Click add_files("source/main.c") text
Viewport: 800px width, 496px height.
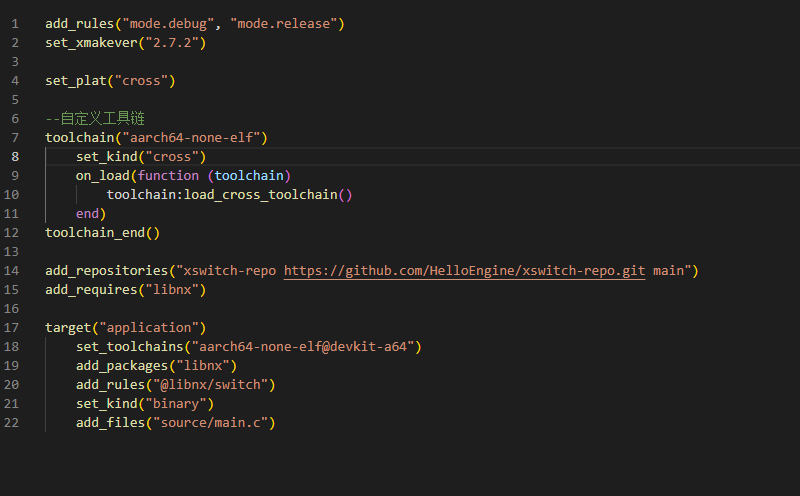(x=176, y=423)
